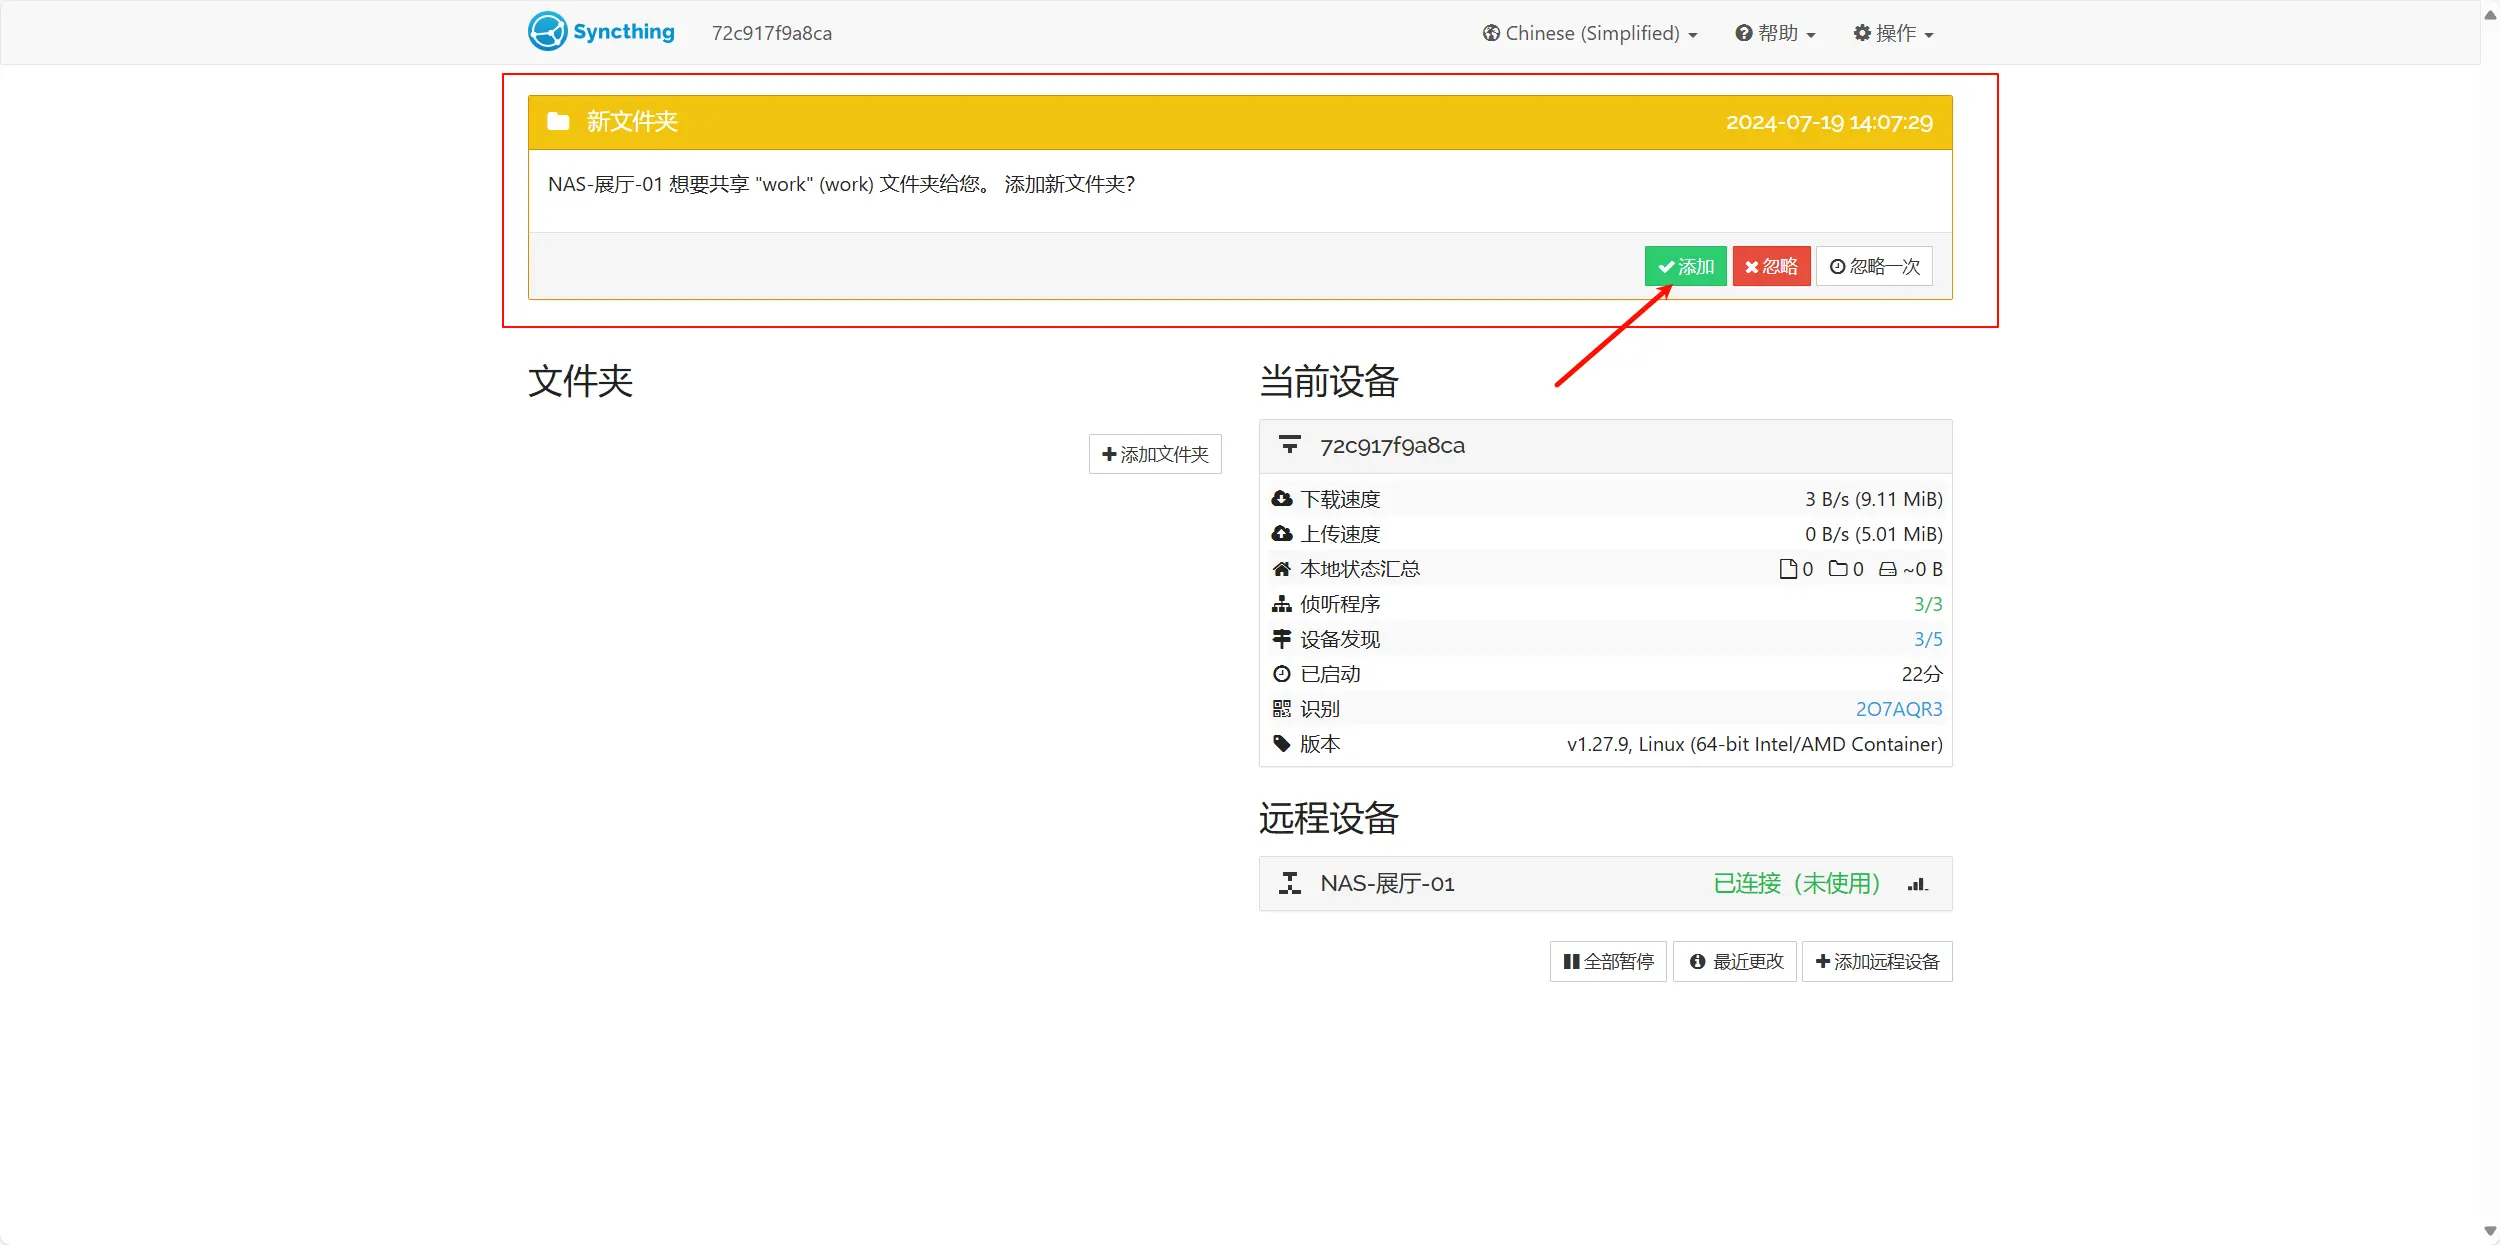
Task: Click the QR identification icon beside 识别
Action: 1283,708
